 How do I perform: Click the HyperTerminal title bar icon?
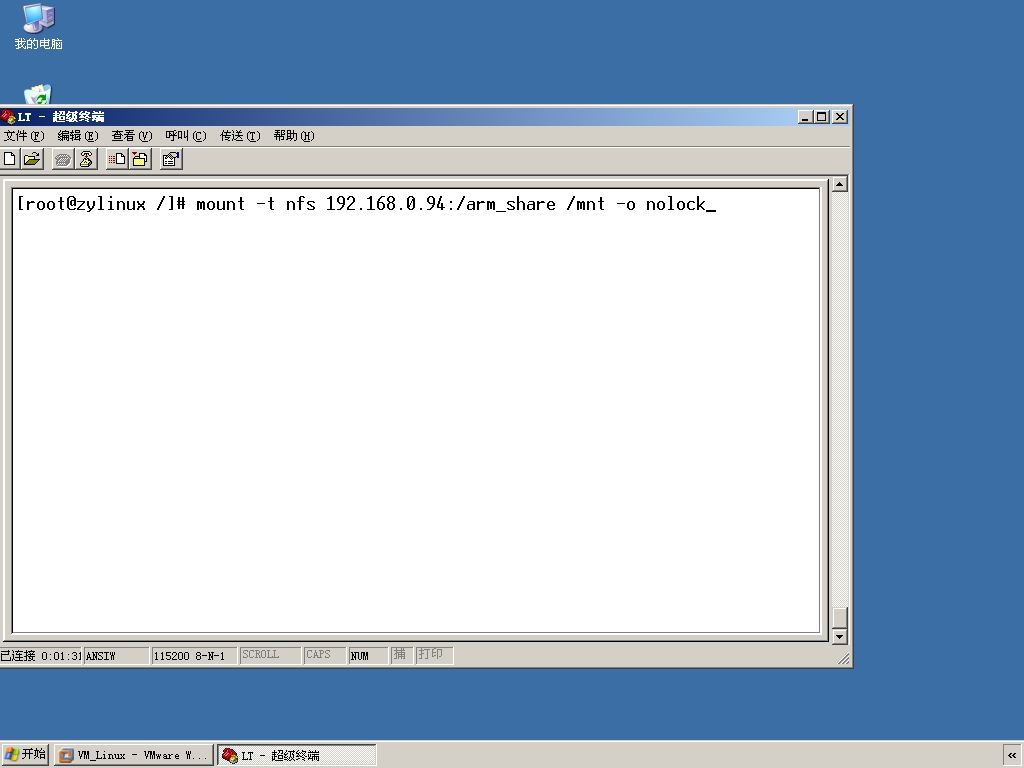click(8, 117)
